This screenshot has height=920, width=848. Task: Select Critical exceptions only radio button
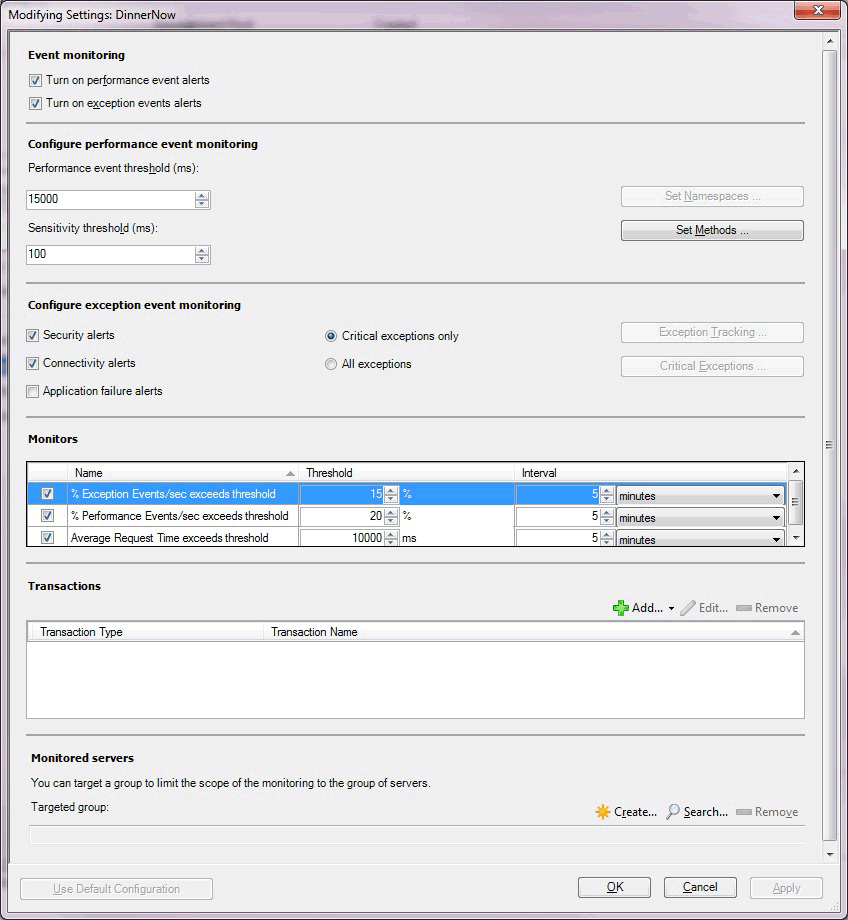pos(331,336)
